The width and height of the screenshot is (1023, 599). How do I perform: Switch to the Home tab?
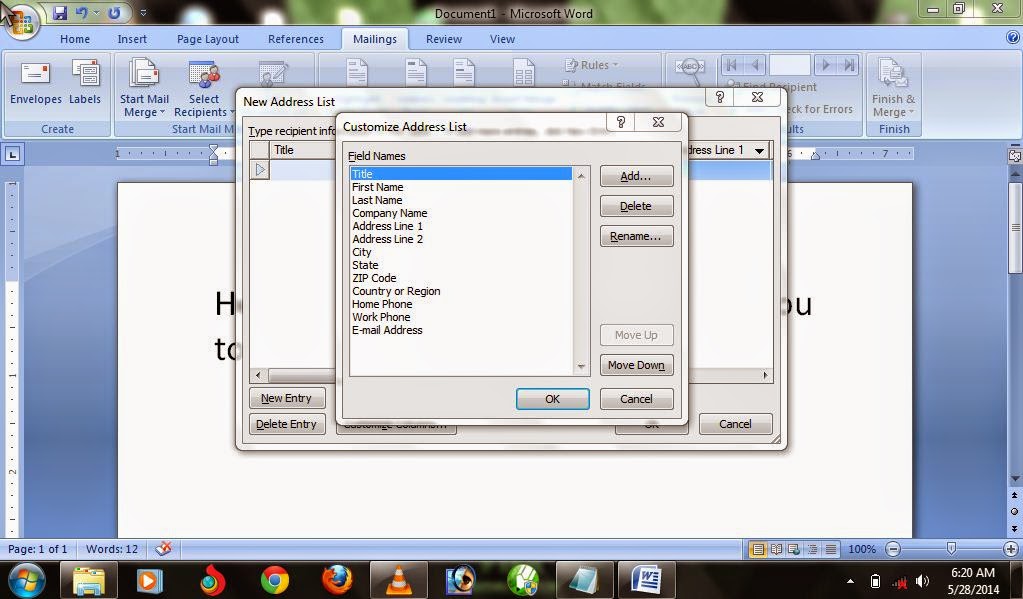75,39
